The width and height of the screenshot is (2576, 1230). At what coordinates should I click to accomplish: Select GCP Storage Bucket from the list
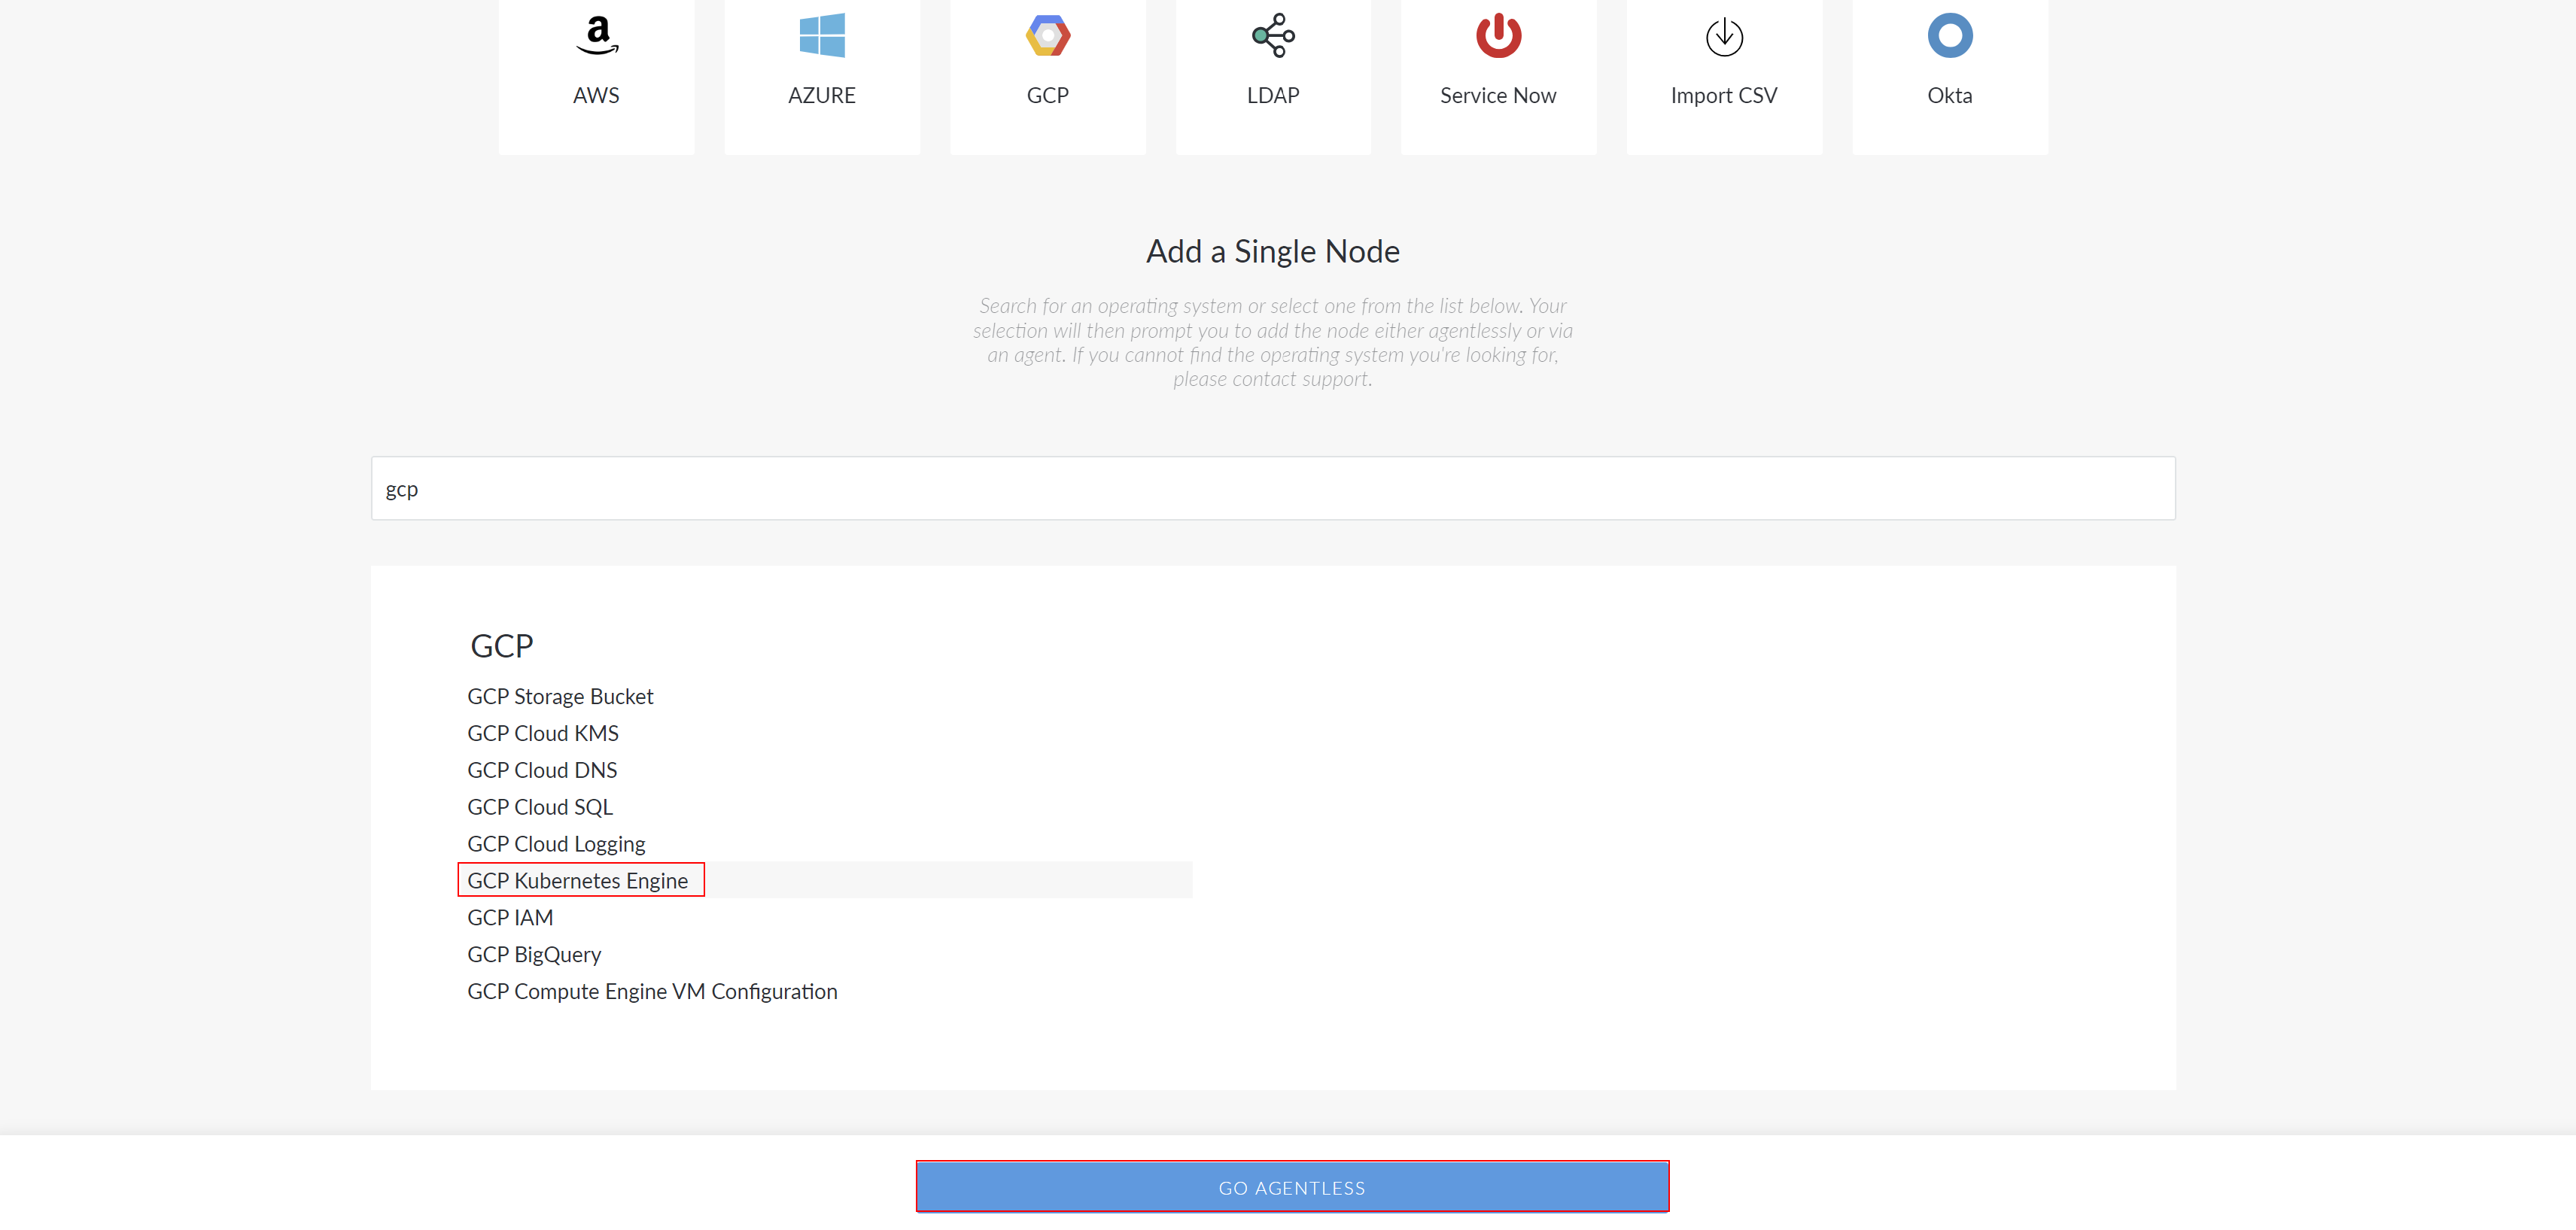(560, 696)
